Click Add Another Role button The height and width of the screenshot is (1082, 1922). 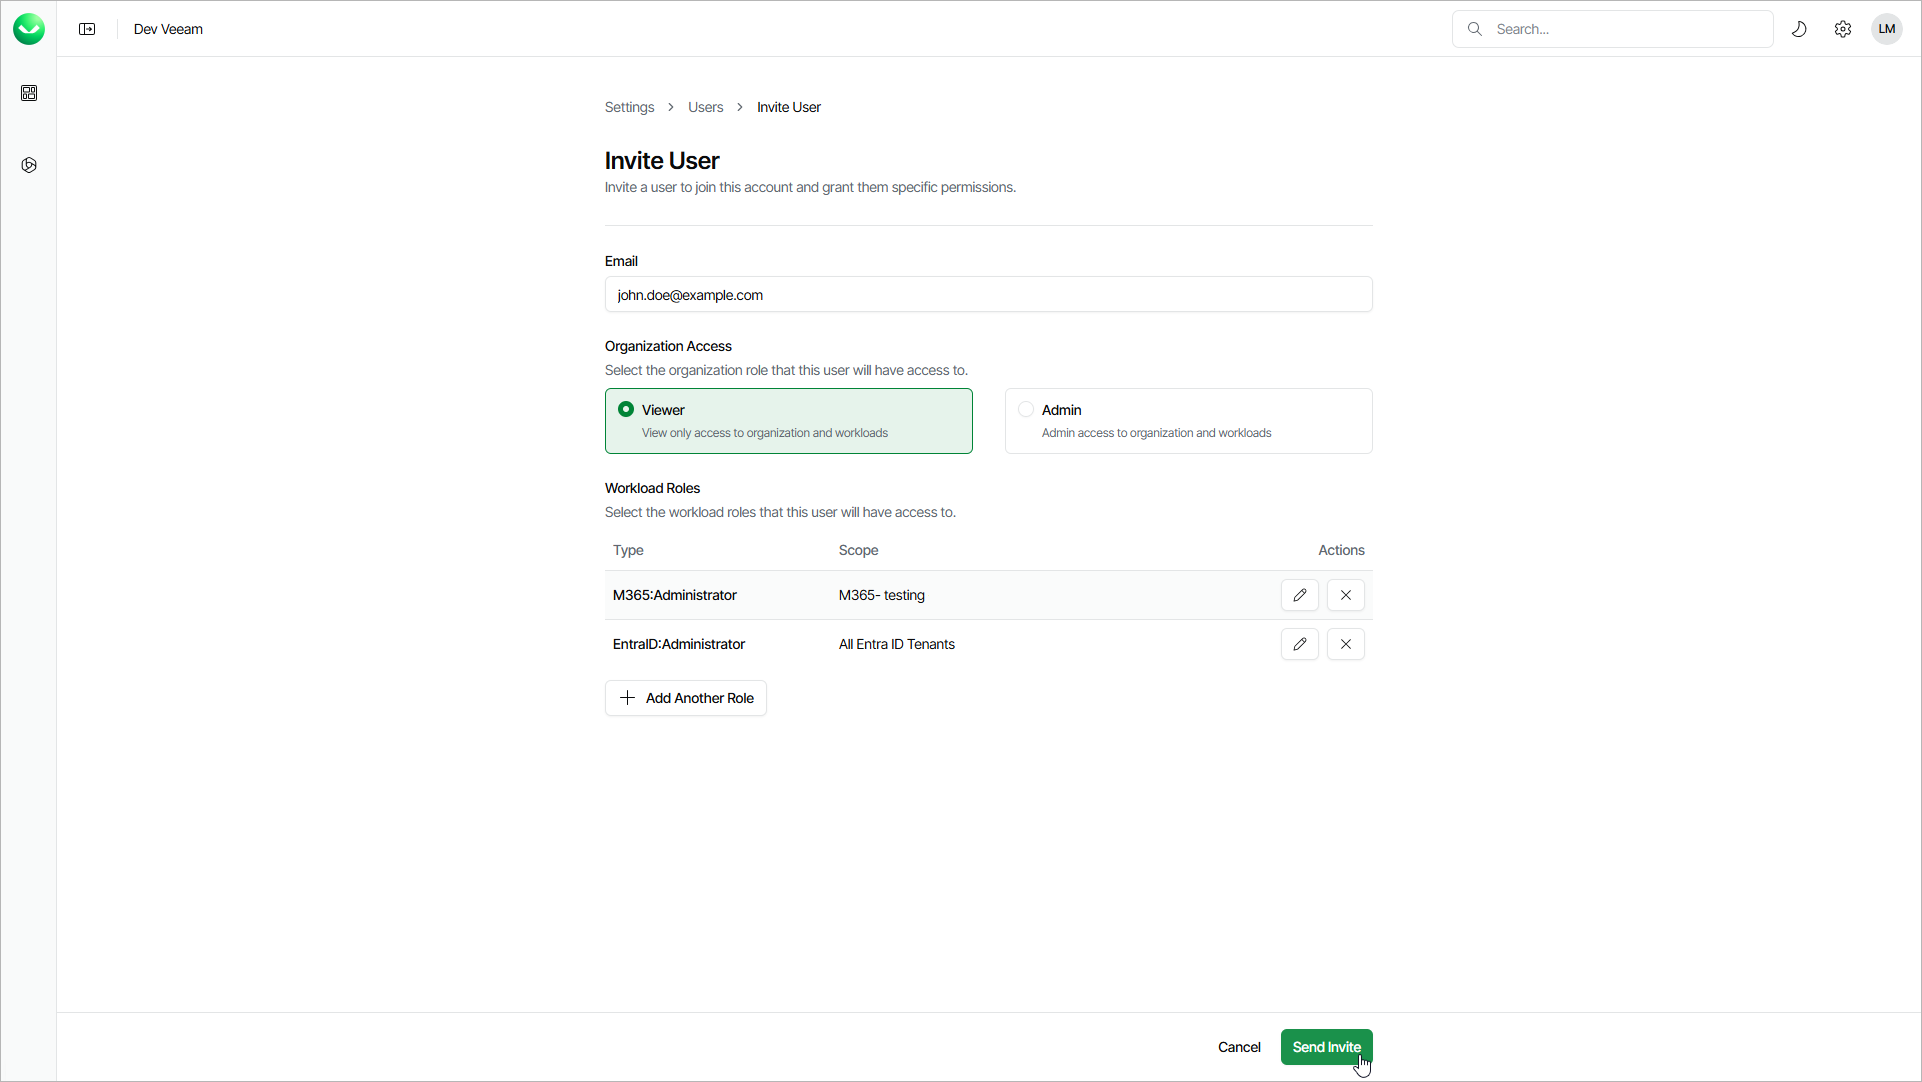click(x=686, y=698)
